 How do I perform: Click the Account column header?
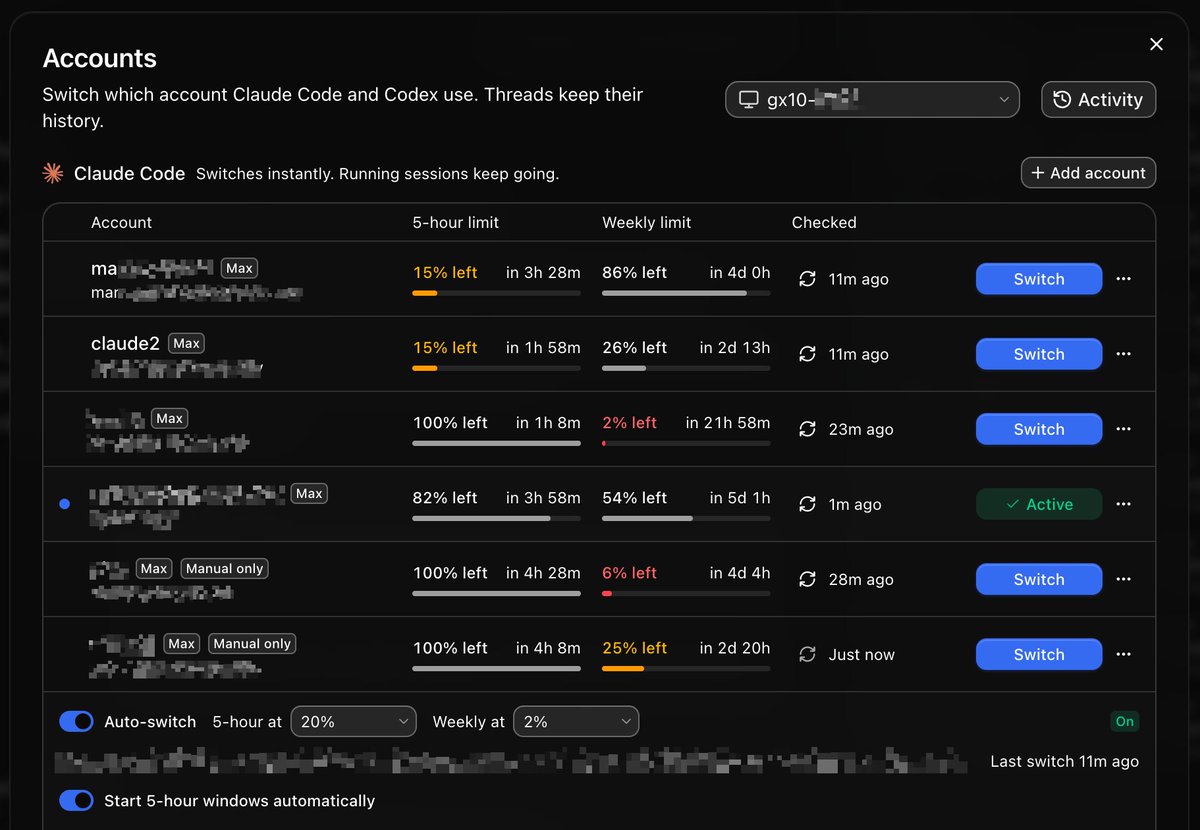click(x=122, y=222)
